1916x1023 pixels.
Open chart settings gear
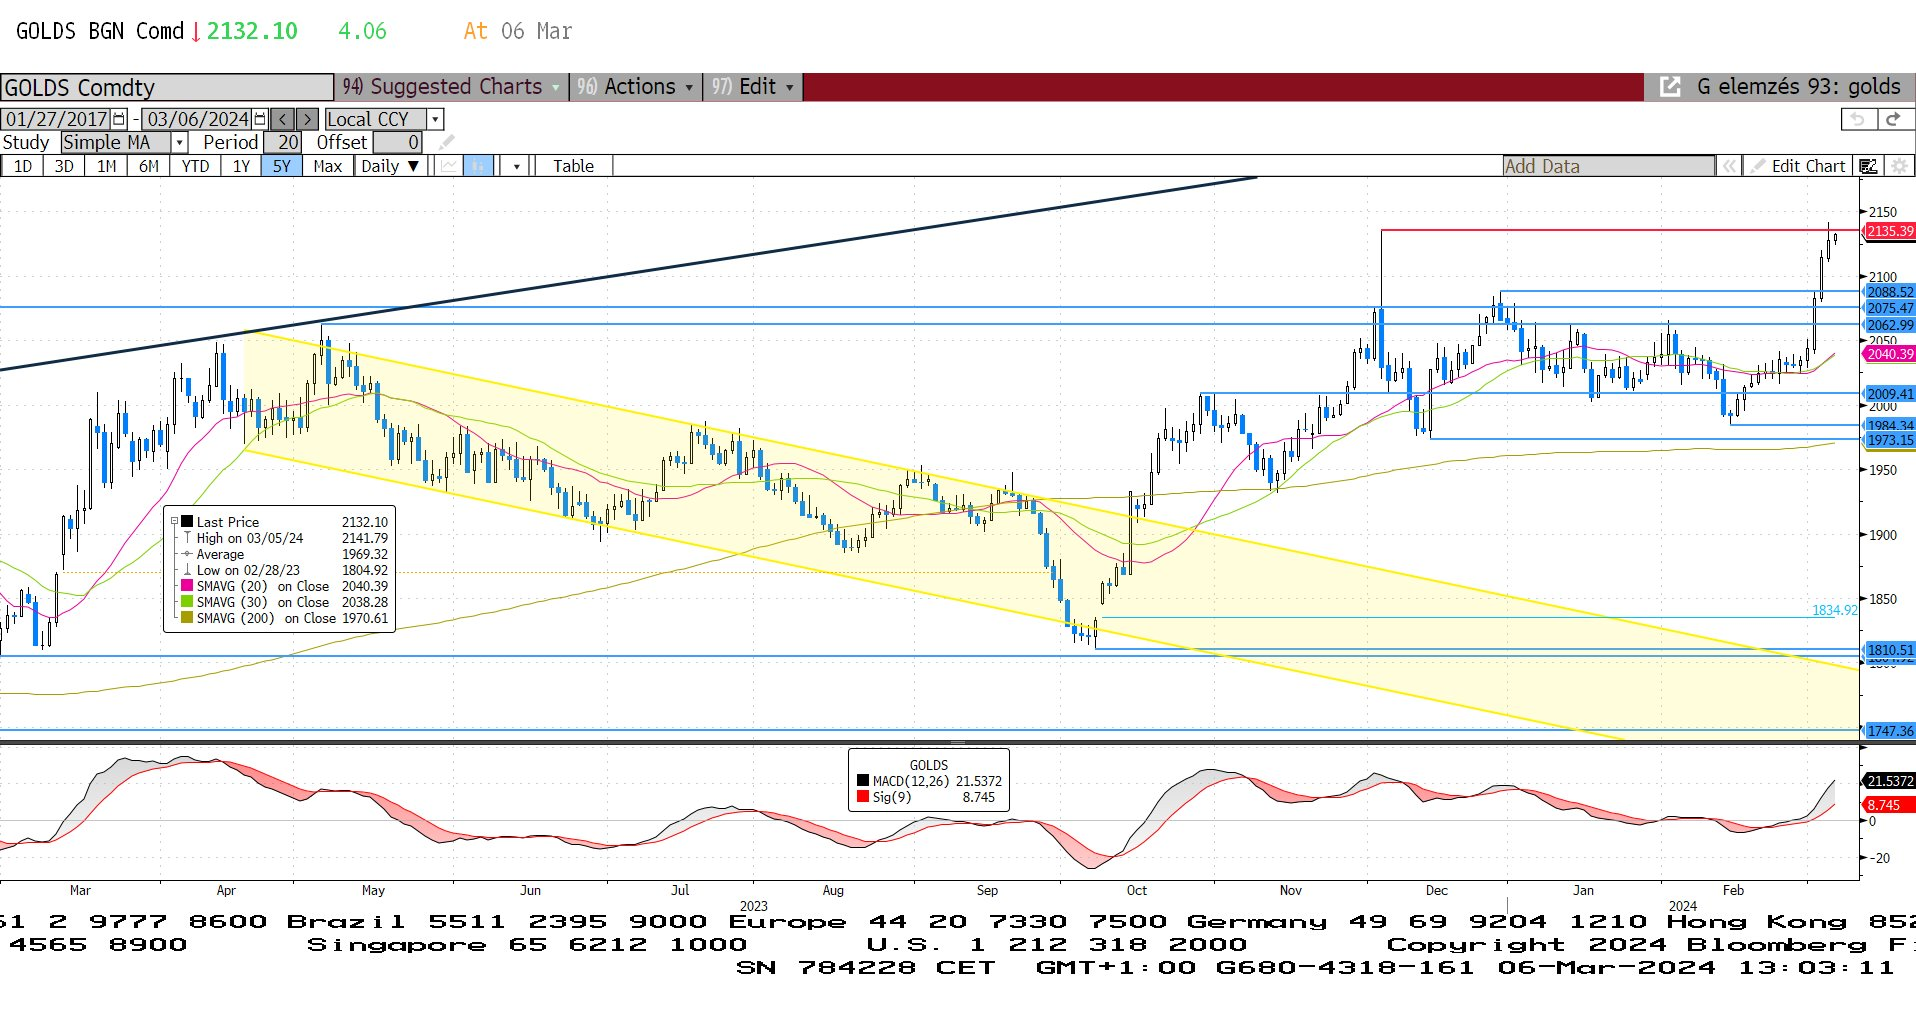tap(1898, 166)
